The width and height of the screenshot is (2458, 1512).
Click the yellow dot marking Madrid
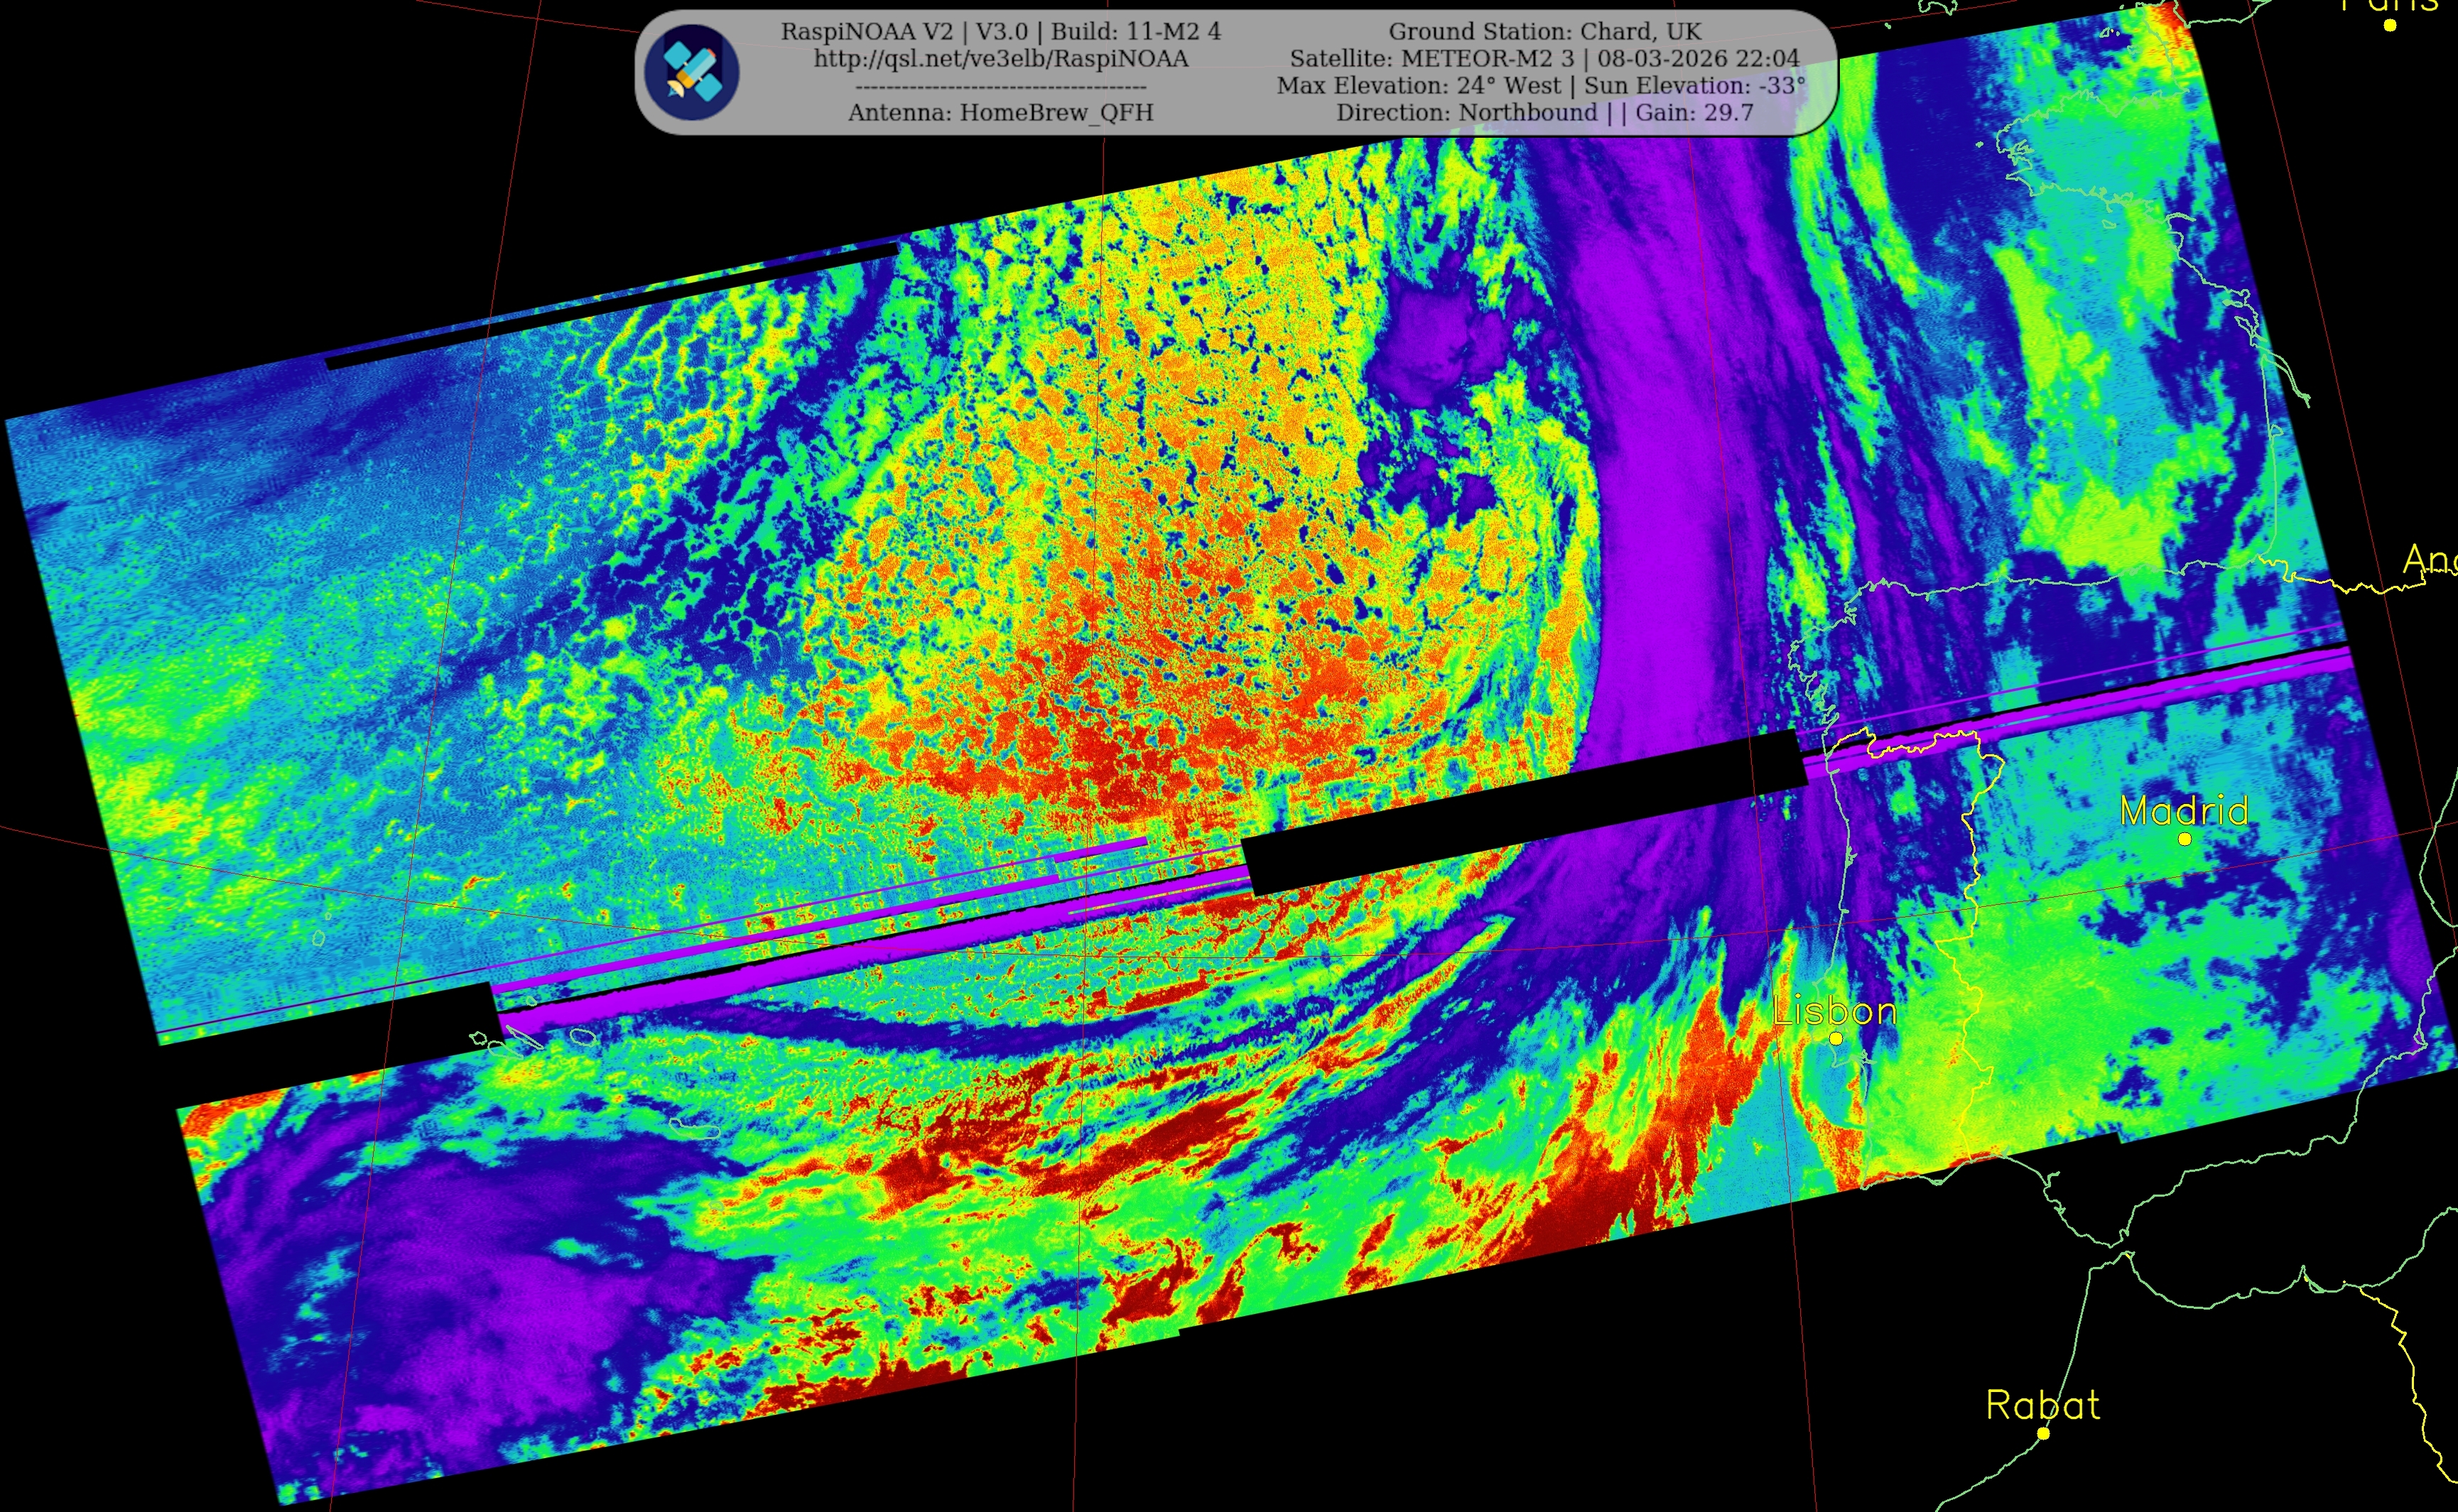pos(2185,839)
